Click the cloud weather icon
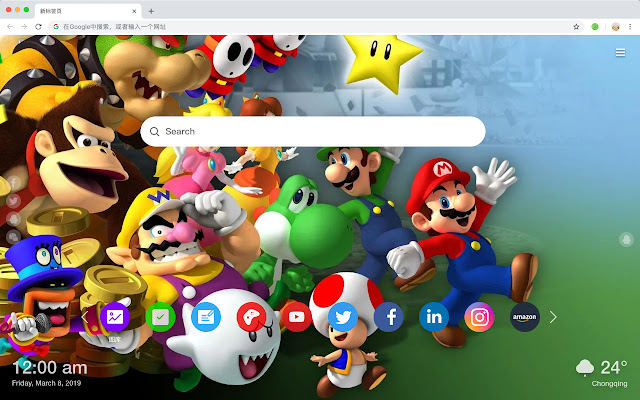This screenshot has width=640, height=400. pyautogui.click(x=585, y=367)
